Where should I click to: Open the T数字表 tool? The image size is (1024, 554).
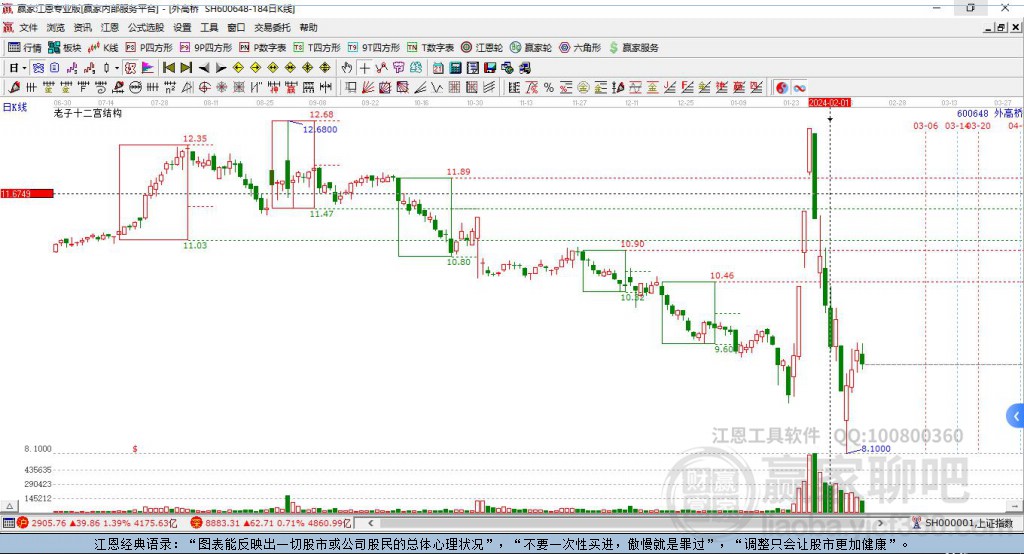pyautogui.click(x=430, y=48)
